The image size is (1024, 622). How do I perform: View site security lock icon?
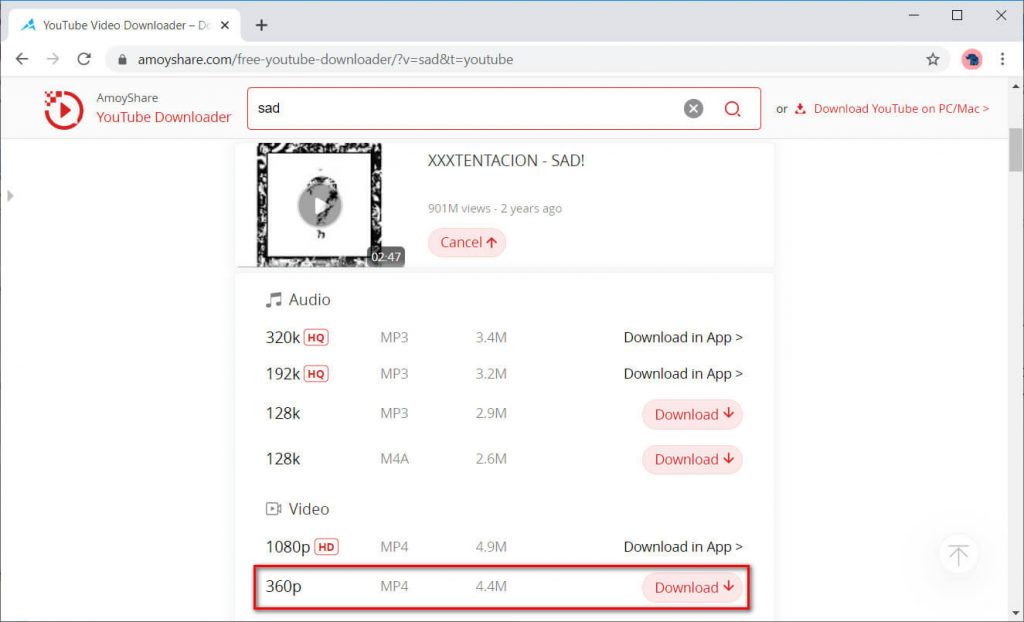coord(122,59)
